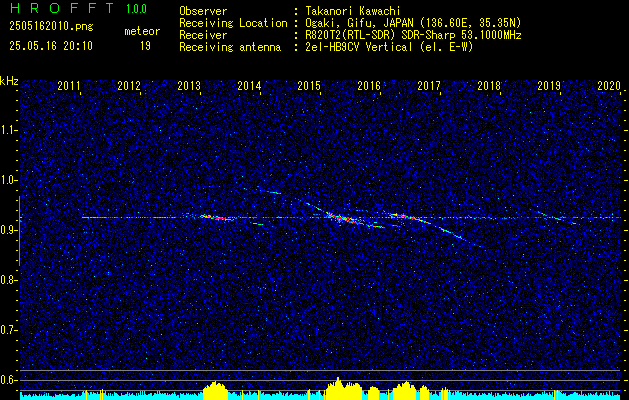The width and height of the screenshot is (629, 400).
Task: Click the 0.7 kHz frequency label
Action: click(x=8, y=330)
